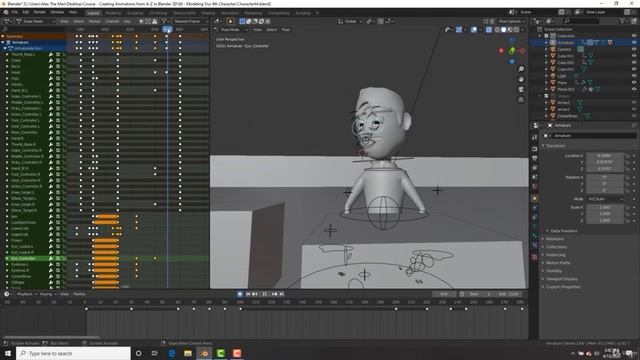The image size is (640, 360).
Task: Open the Render menu
Action: point(40,12)
